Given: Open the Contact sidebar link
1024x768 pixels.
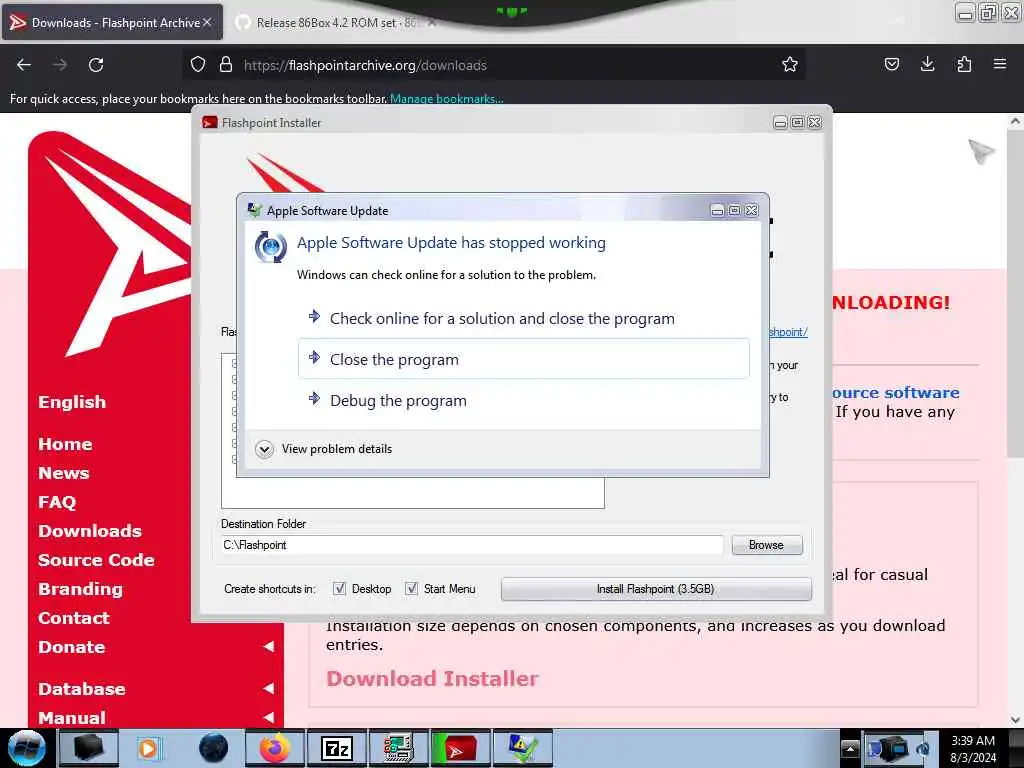Looking at the screenshot, I should tap(74, 618).
